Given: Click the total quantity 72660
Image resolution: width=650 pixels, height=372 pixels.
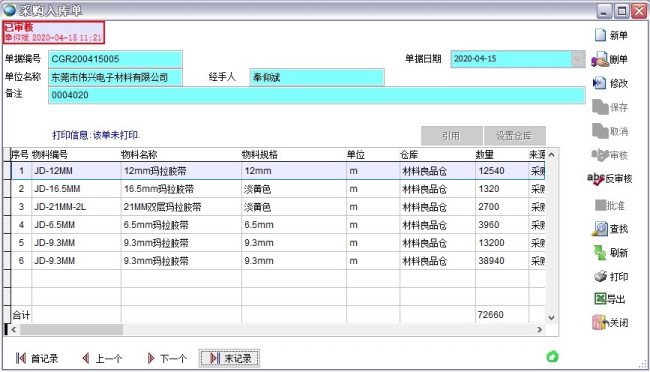Looking at the screenshot, I should (x=502, y=315).
